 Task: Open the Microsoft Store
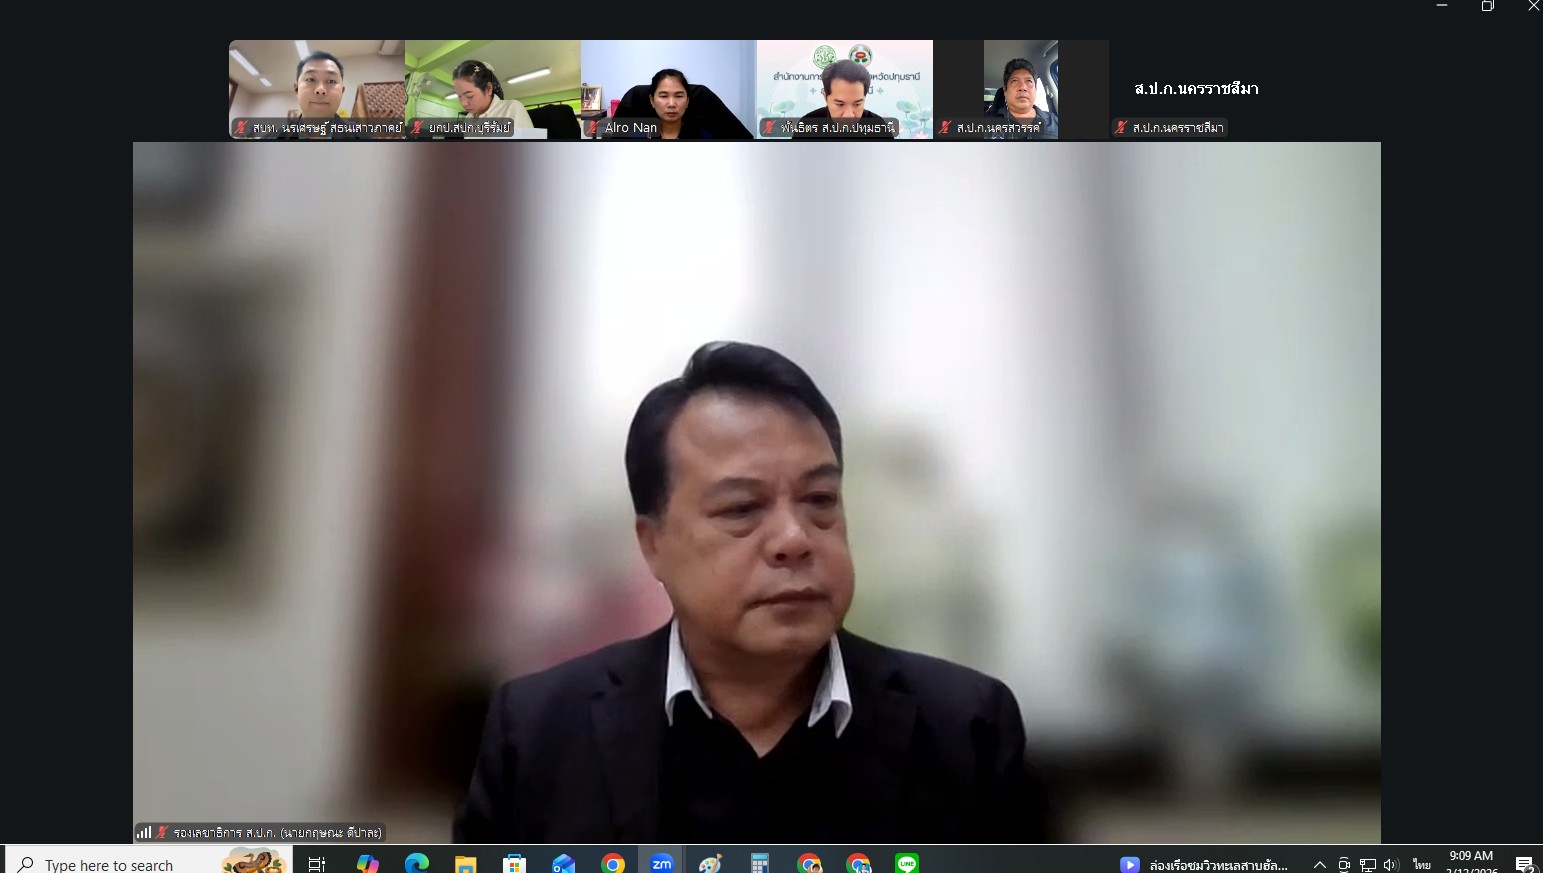pos(516,862)
